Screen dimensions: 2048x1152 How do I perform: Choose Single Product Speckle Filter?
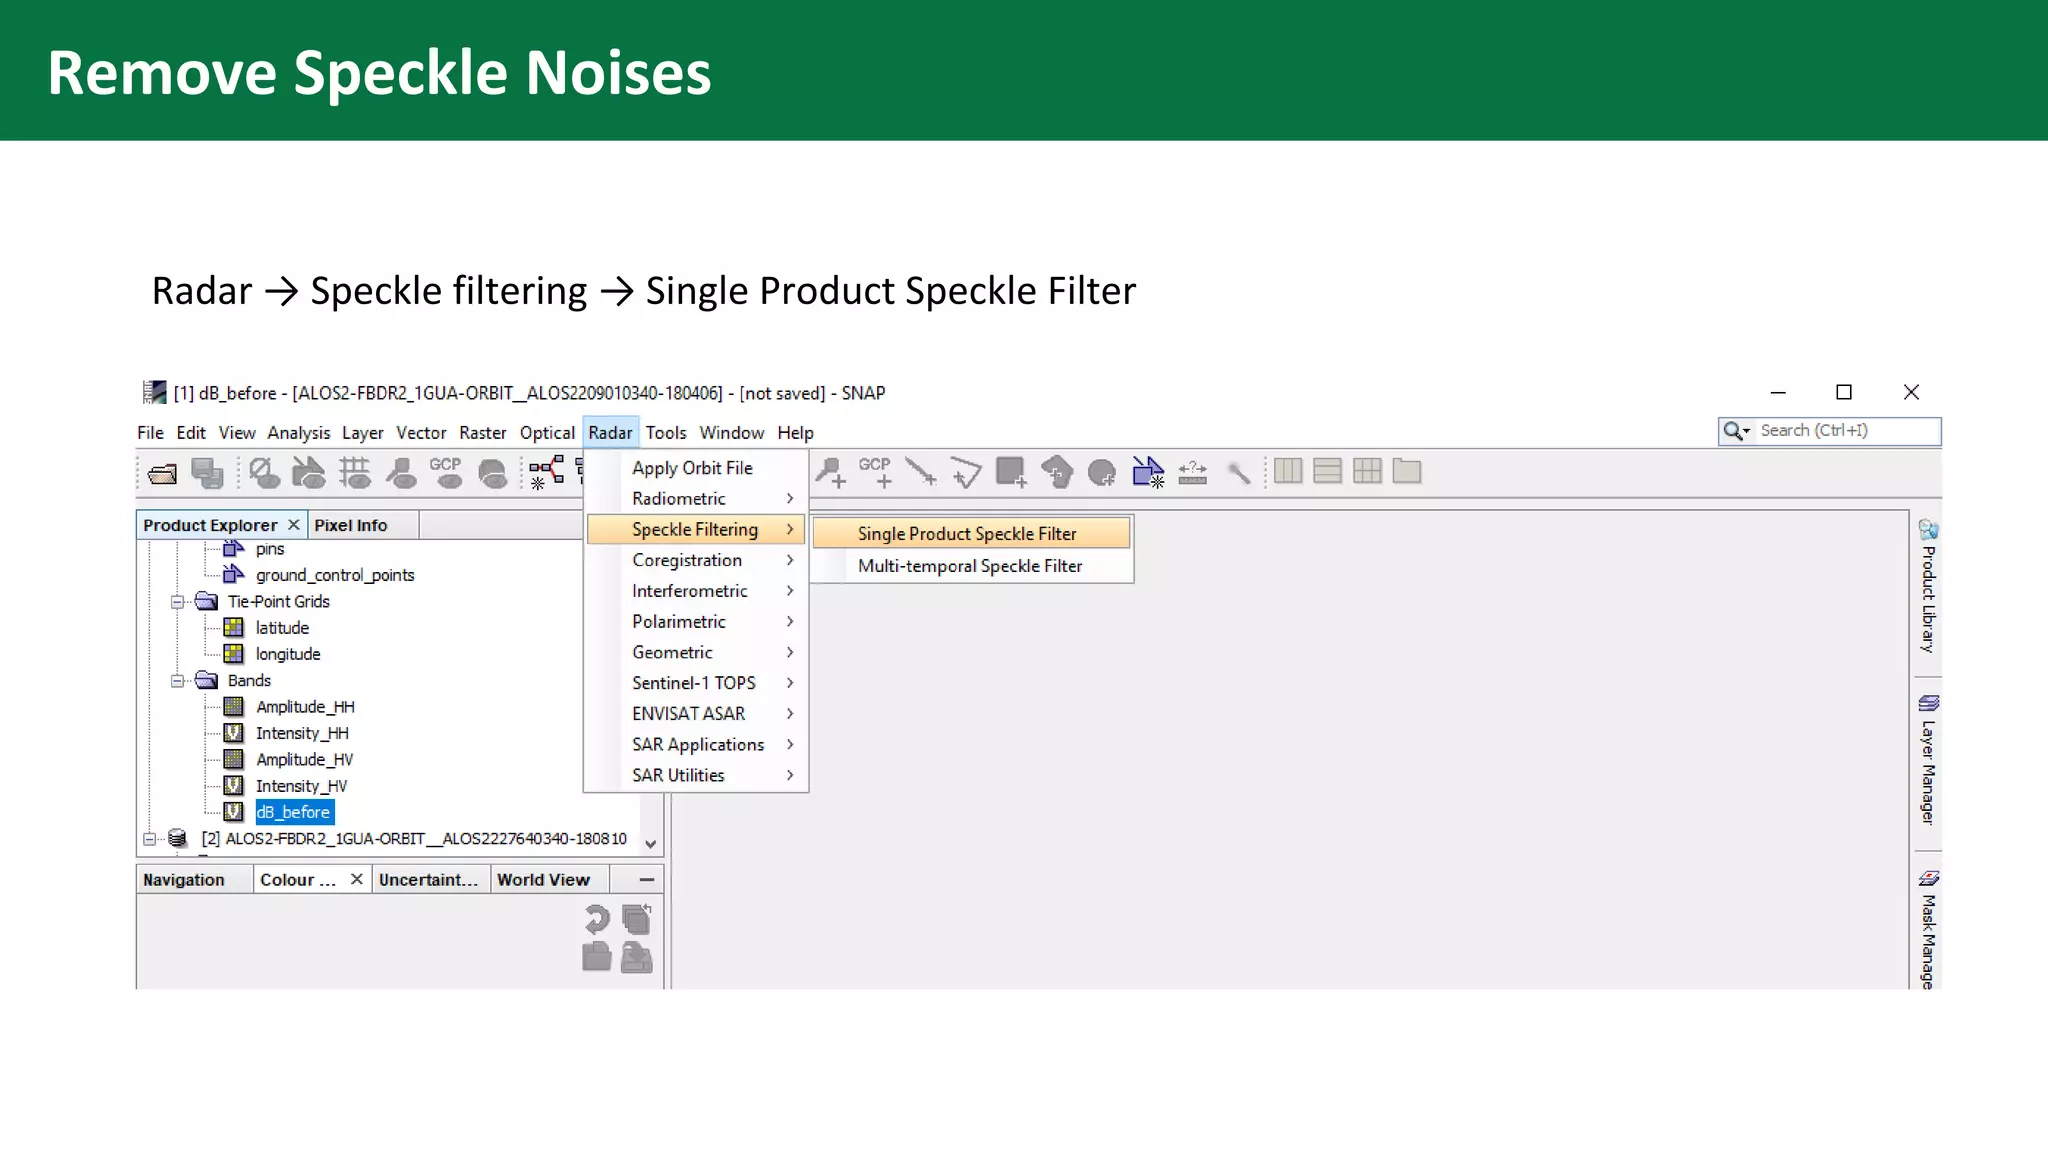click(971, 534)
